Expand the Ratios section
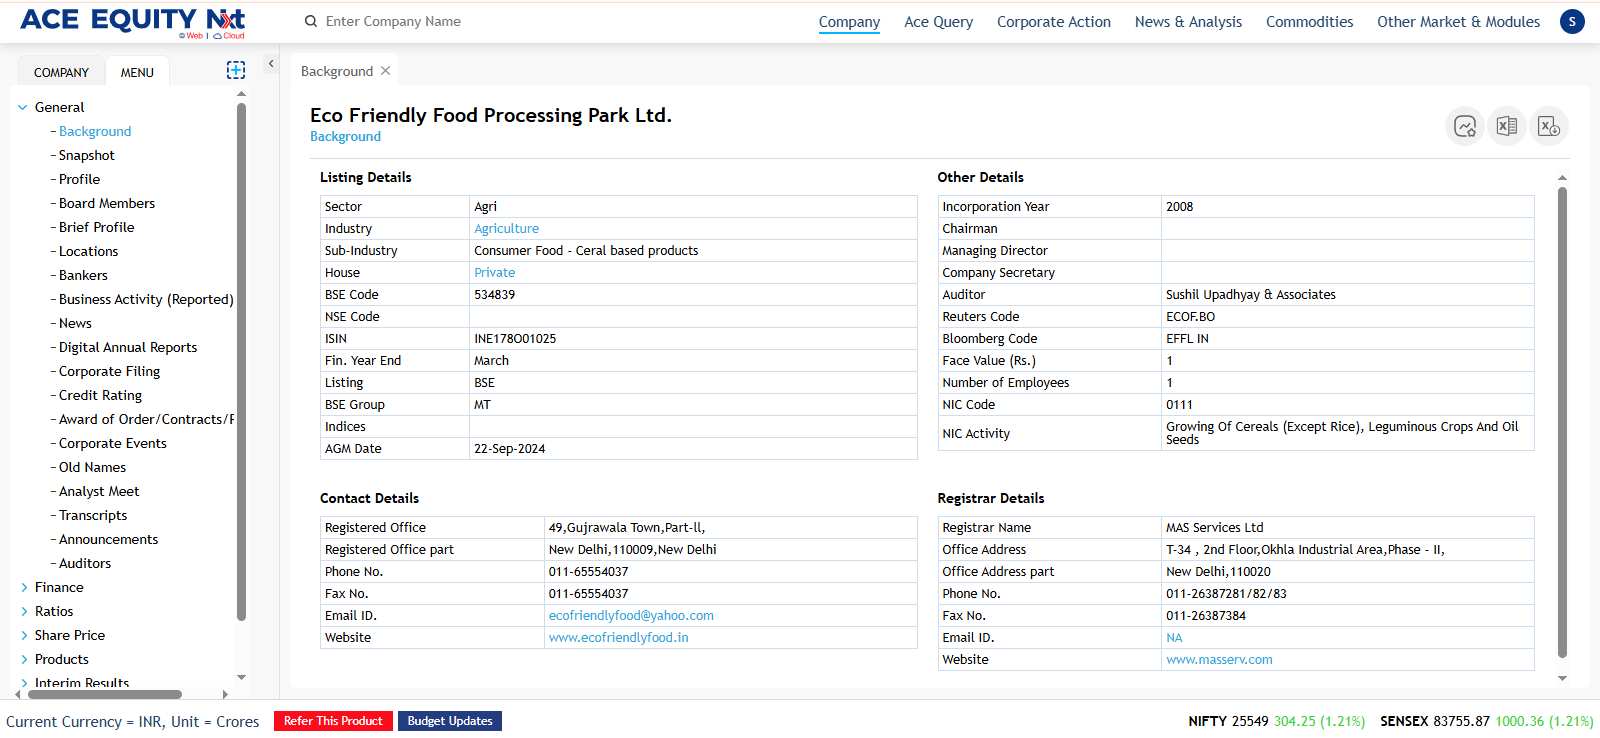Screen dimensions: 1600x738 point(24,611)
